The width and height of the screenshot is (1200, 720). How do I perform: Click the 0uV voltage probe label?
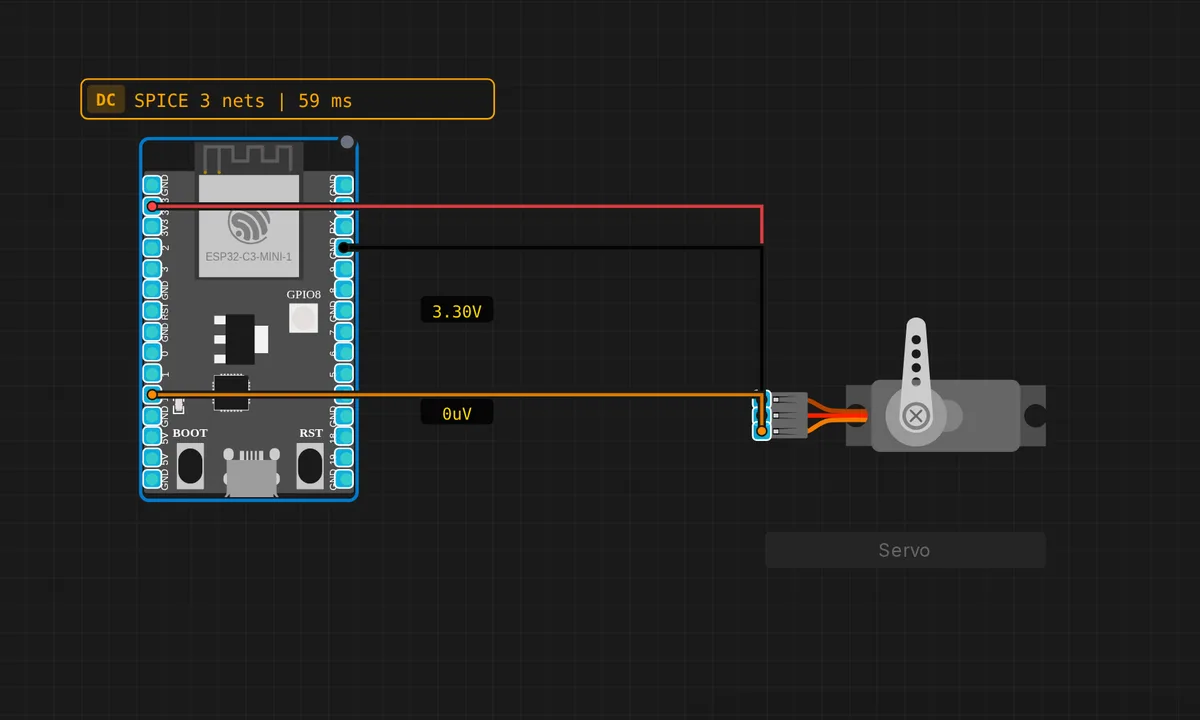point(457,412)
